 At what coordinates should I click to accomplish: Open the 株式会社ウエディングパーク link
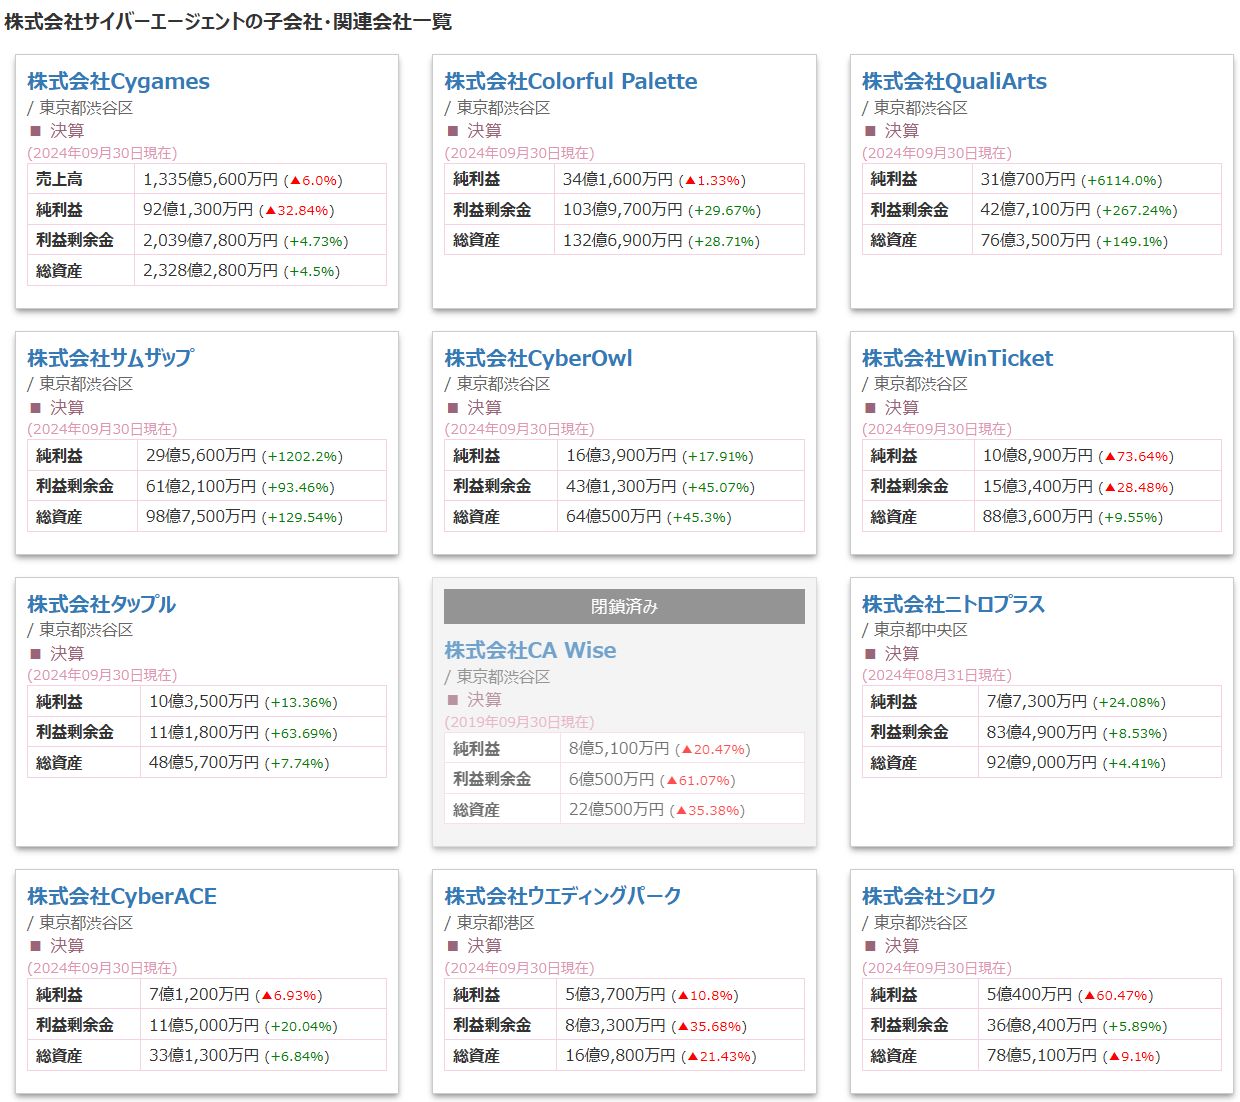562,896
